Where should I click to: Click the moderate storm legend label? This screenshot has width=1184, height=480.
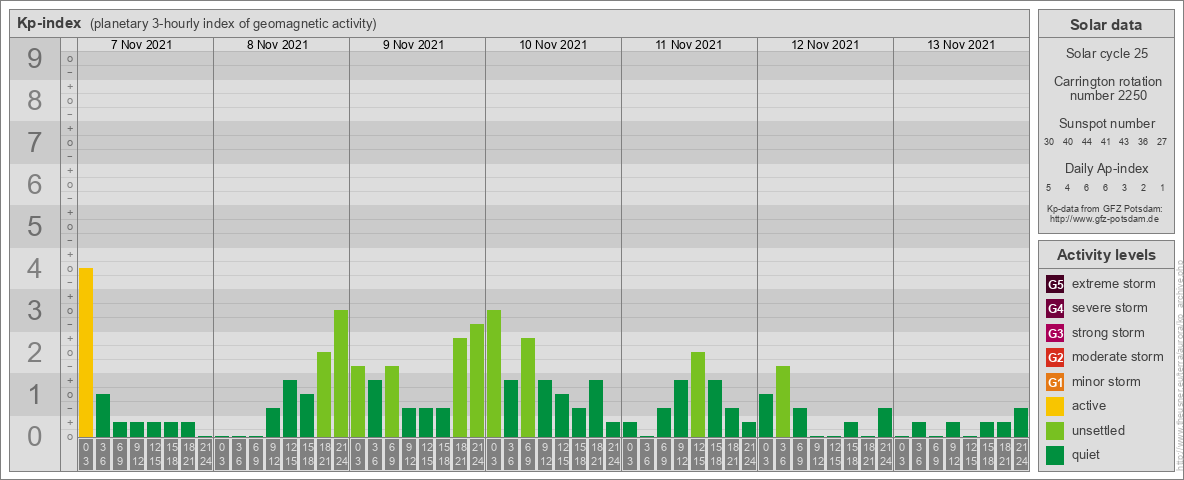click(1118, 357)
